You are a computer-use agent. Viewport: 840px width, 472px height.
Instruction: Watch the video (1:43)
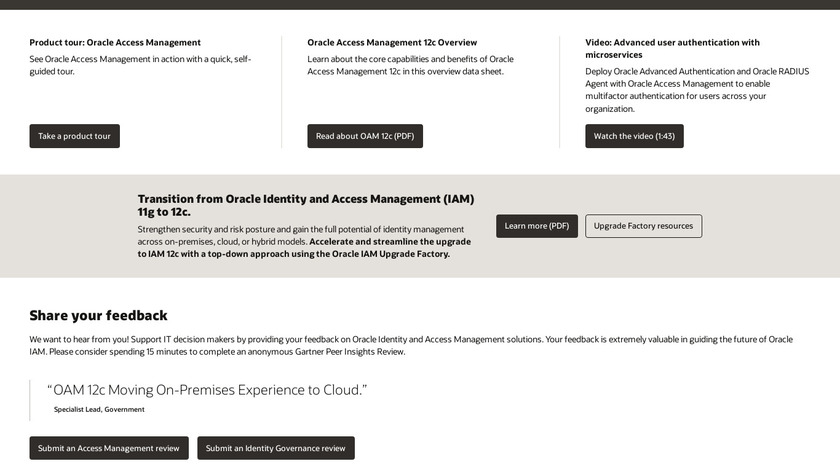pyautogui.click(x=634, y=136)
